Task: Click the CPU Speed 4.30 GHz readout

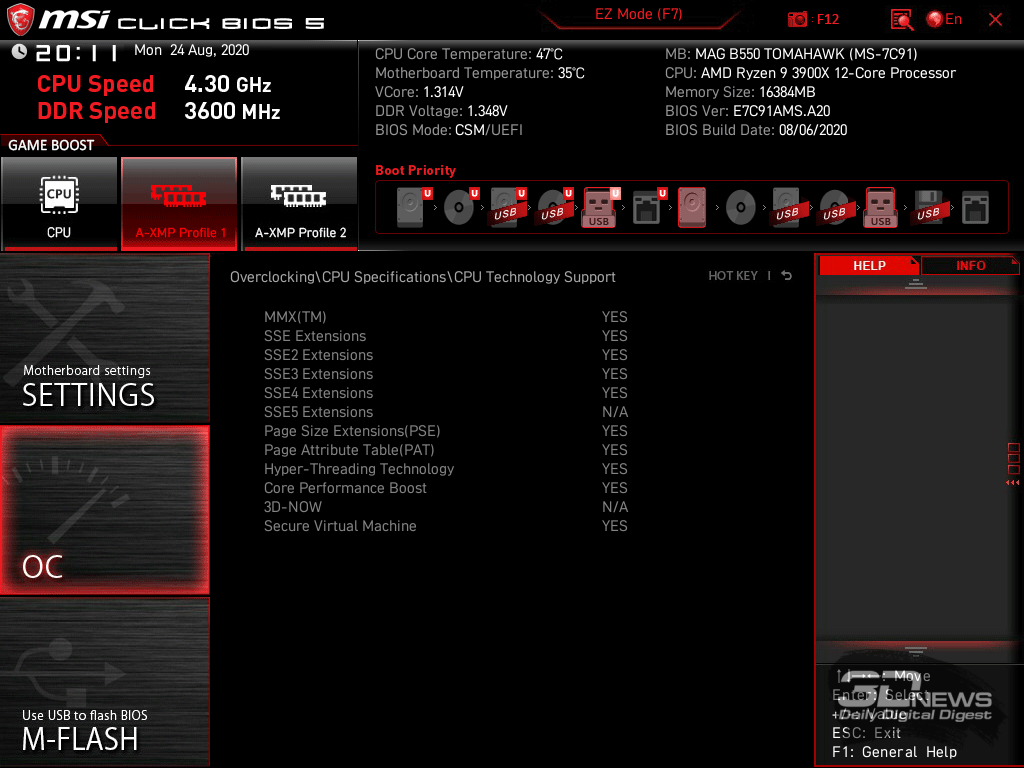Action: coord(154,84)
